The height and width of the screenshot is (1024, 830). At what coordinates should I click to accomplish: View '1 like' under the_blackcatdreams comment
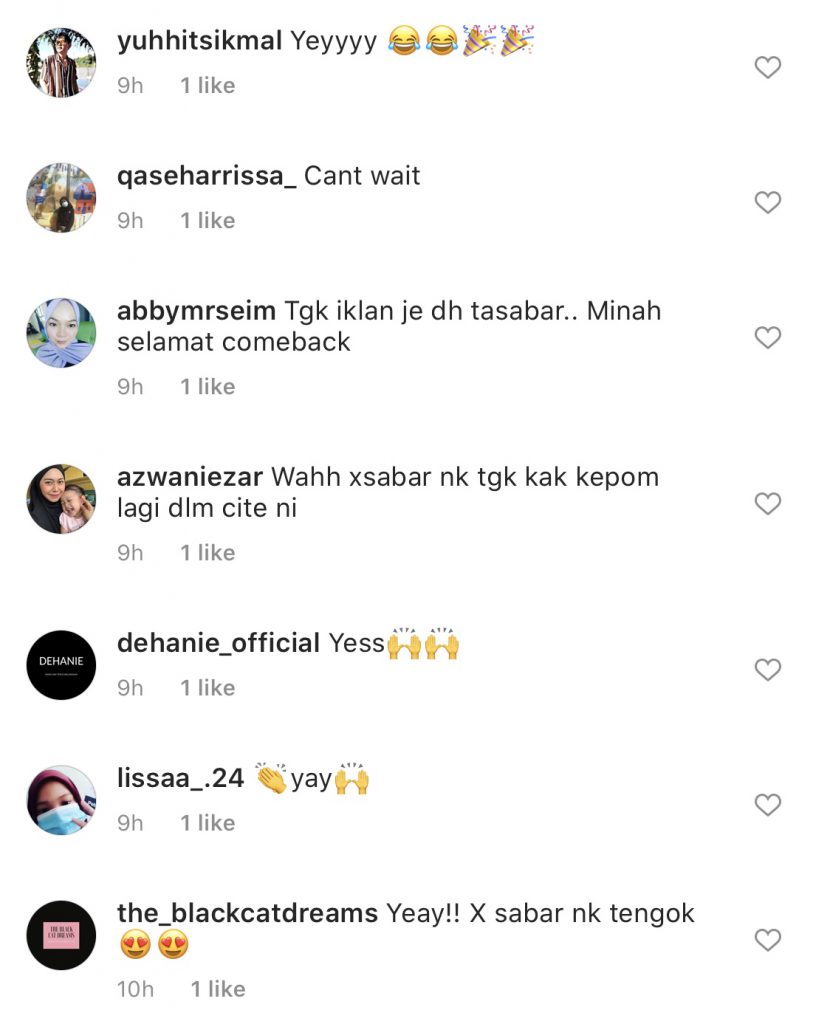click(218, 989)
